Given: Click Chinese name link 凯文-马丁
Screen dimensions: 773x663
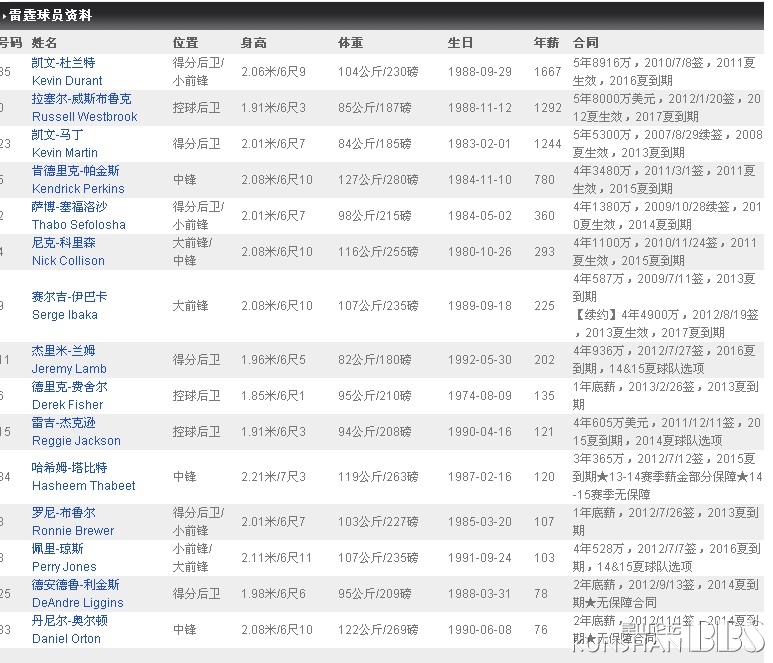Looking at the screenshot, I should (x=57, y=135).
